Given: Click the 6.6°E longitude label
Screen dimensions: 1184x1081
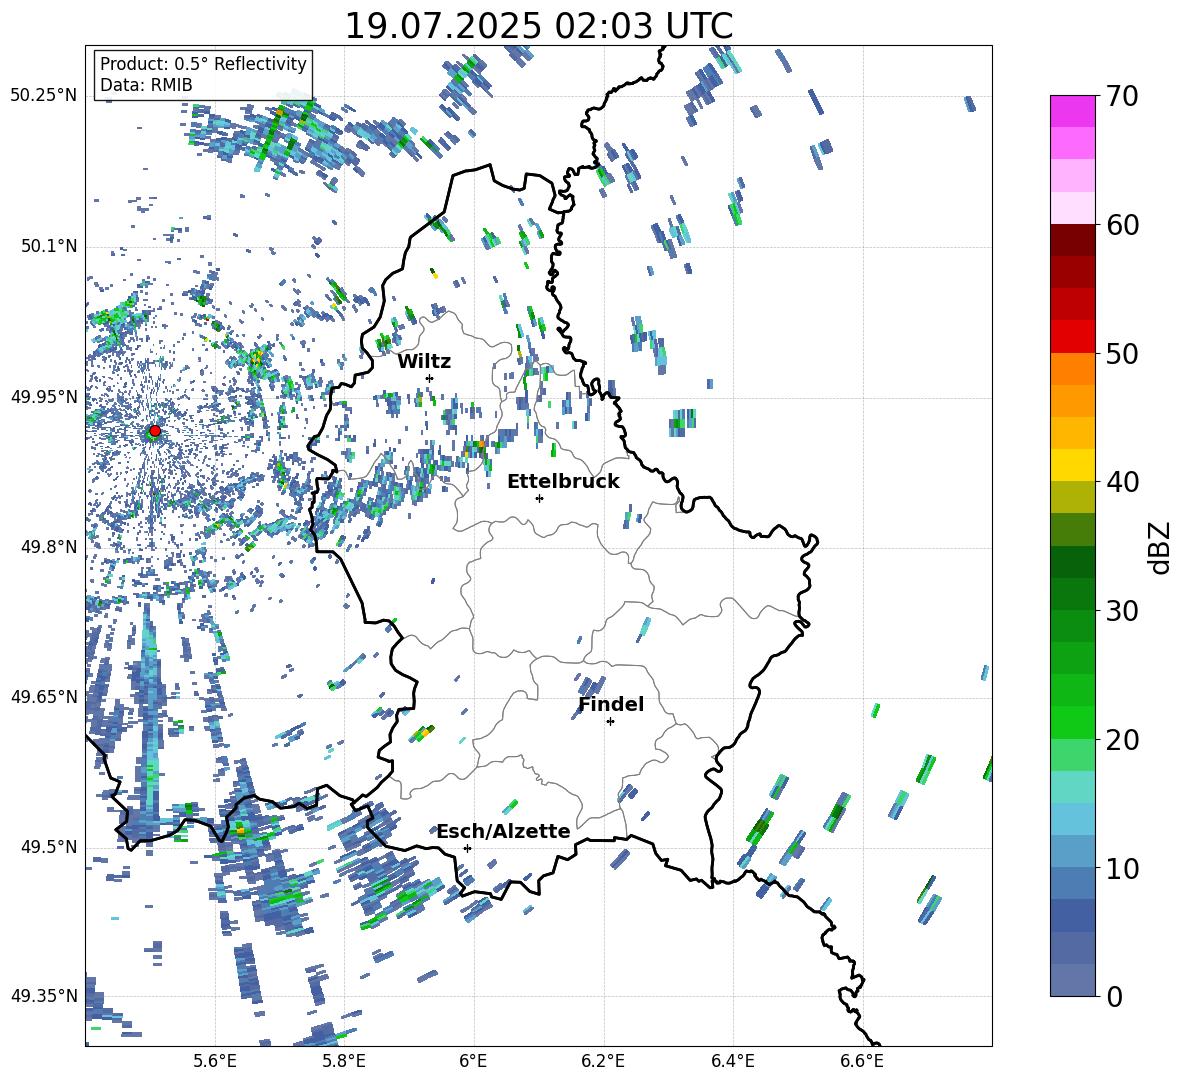Looking at the screenshot, I should (862, 1061).
